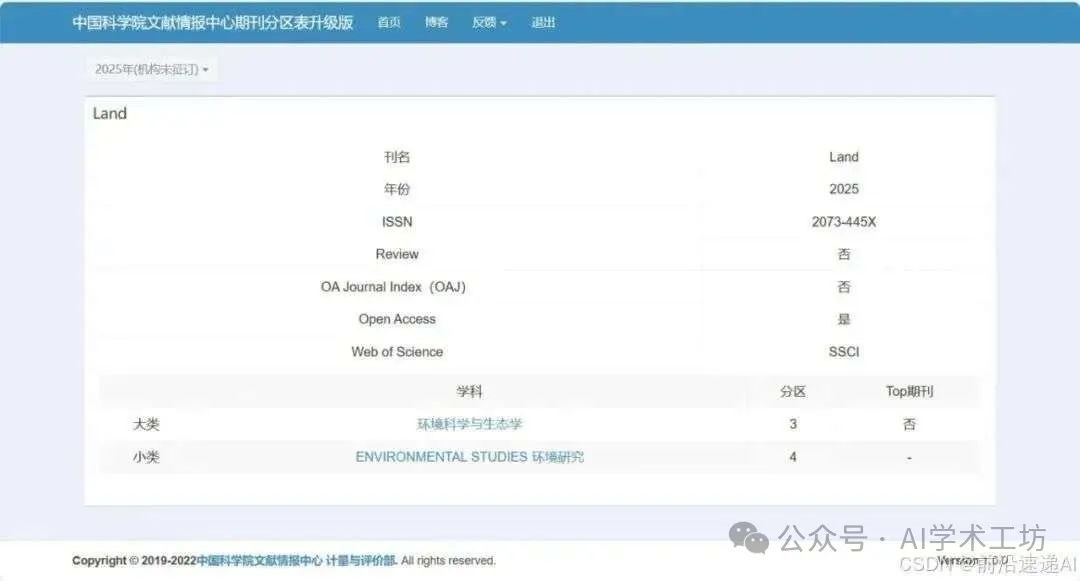Image resolution: width=1080 pixels, height=581 pixels.
Task: Select the Open Access value 是
Action: 844,319
